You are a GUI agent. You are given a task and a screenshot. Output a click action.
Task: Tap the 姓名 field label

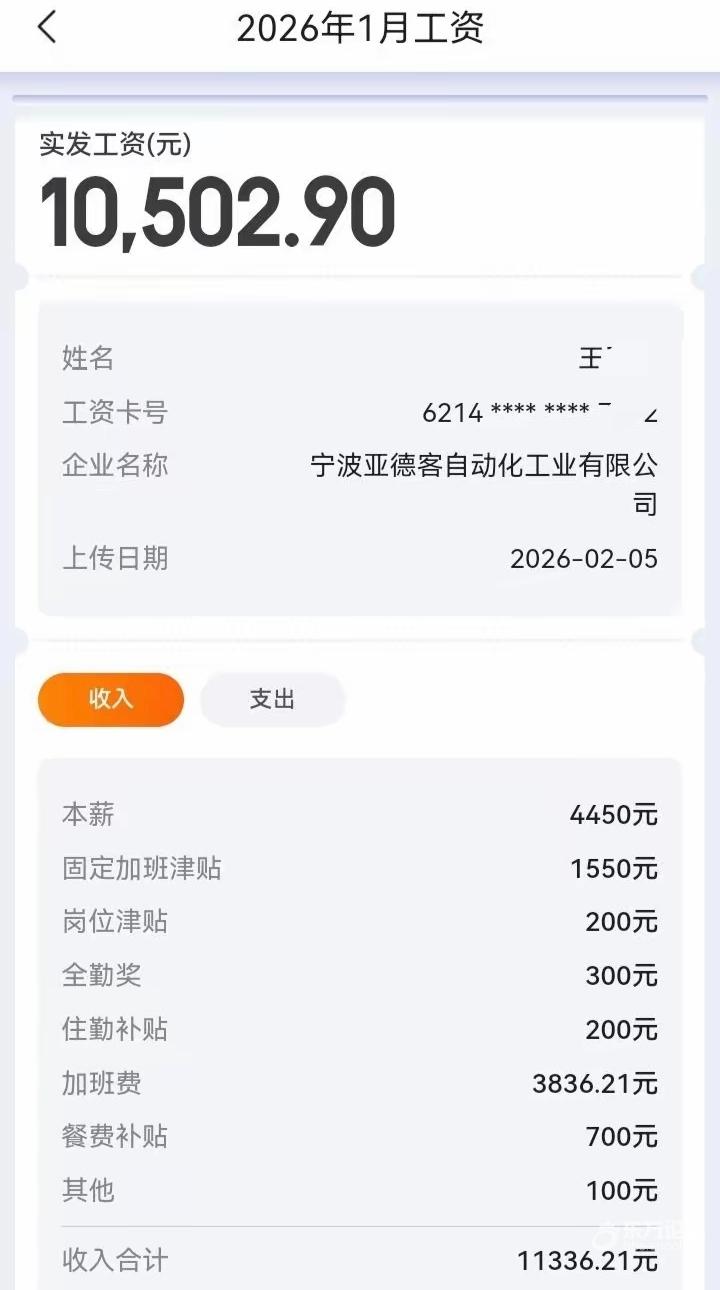tap(88, 358)
